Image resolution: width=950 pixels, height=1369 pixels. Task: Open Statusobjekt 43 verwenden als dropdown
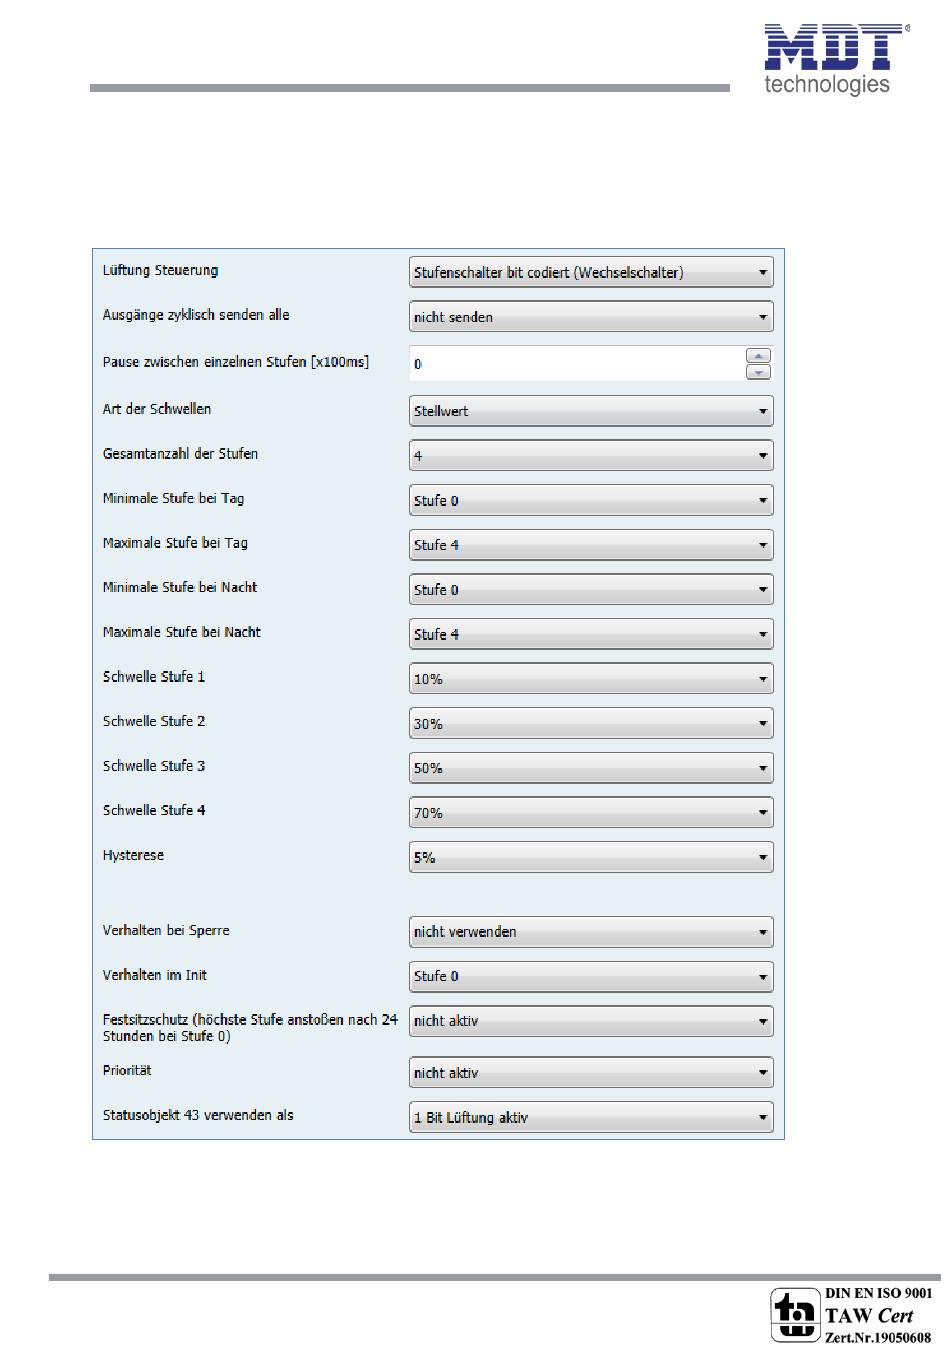(591, 1118)
